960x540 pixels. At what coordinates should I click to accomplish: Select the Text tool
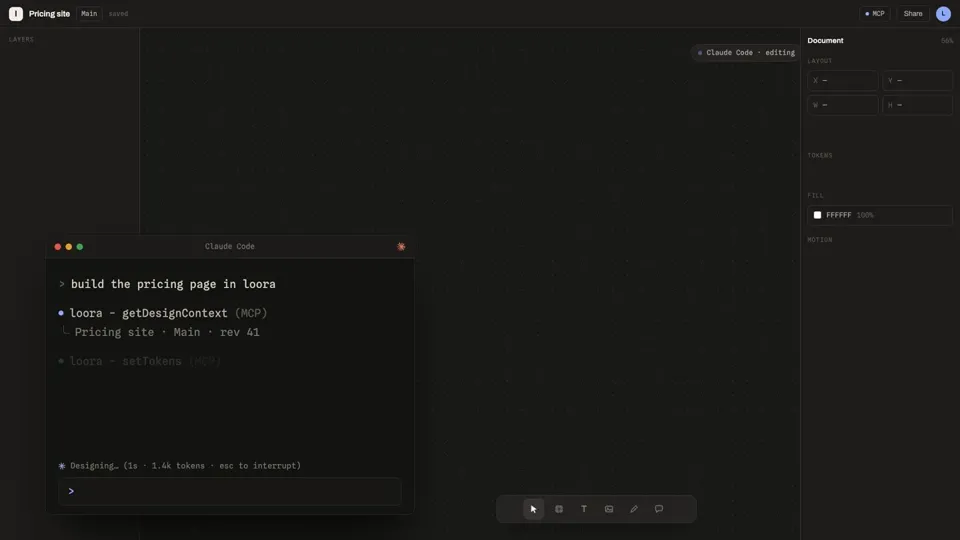pos(584,509)
